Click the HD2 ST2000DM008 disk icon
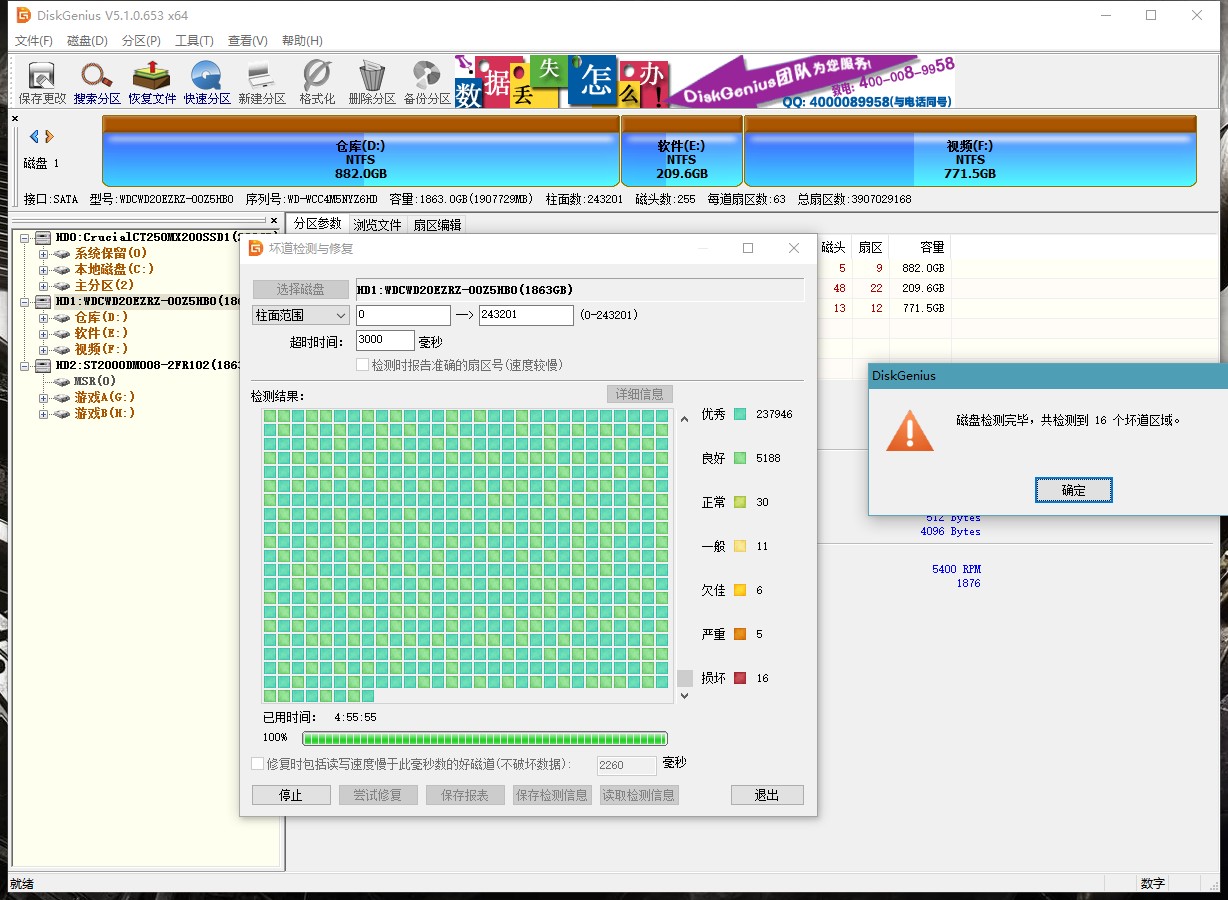The image size is (1228, 900). 43,365
